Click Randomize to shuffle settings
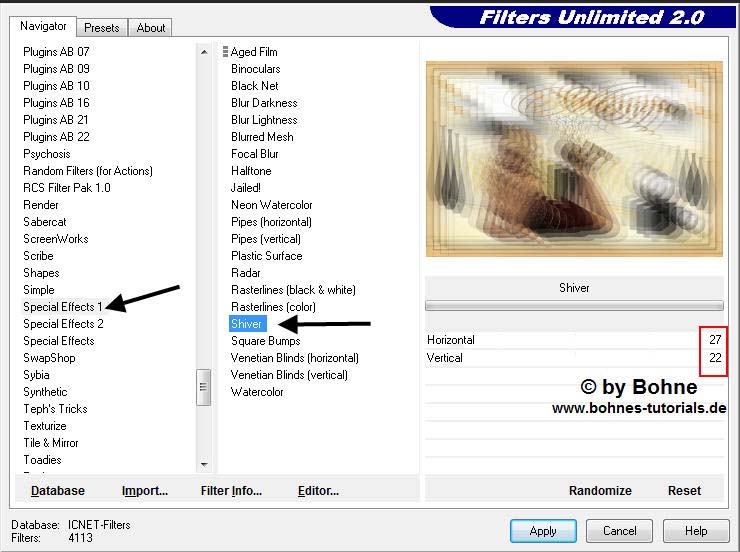740x552 pixels. click(x=600, y=491)
